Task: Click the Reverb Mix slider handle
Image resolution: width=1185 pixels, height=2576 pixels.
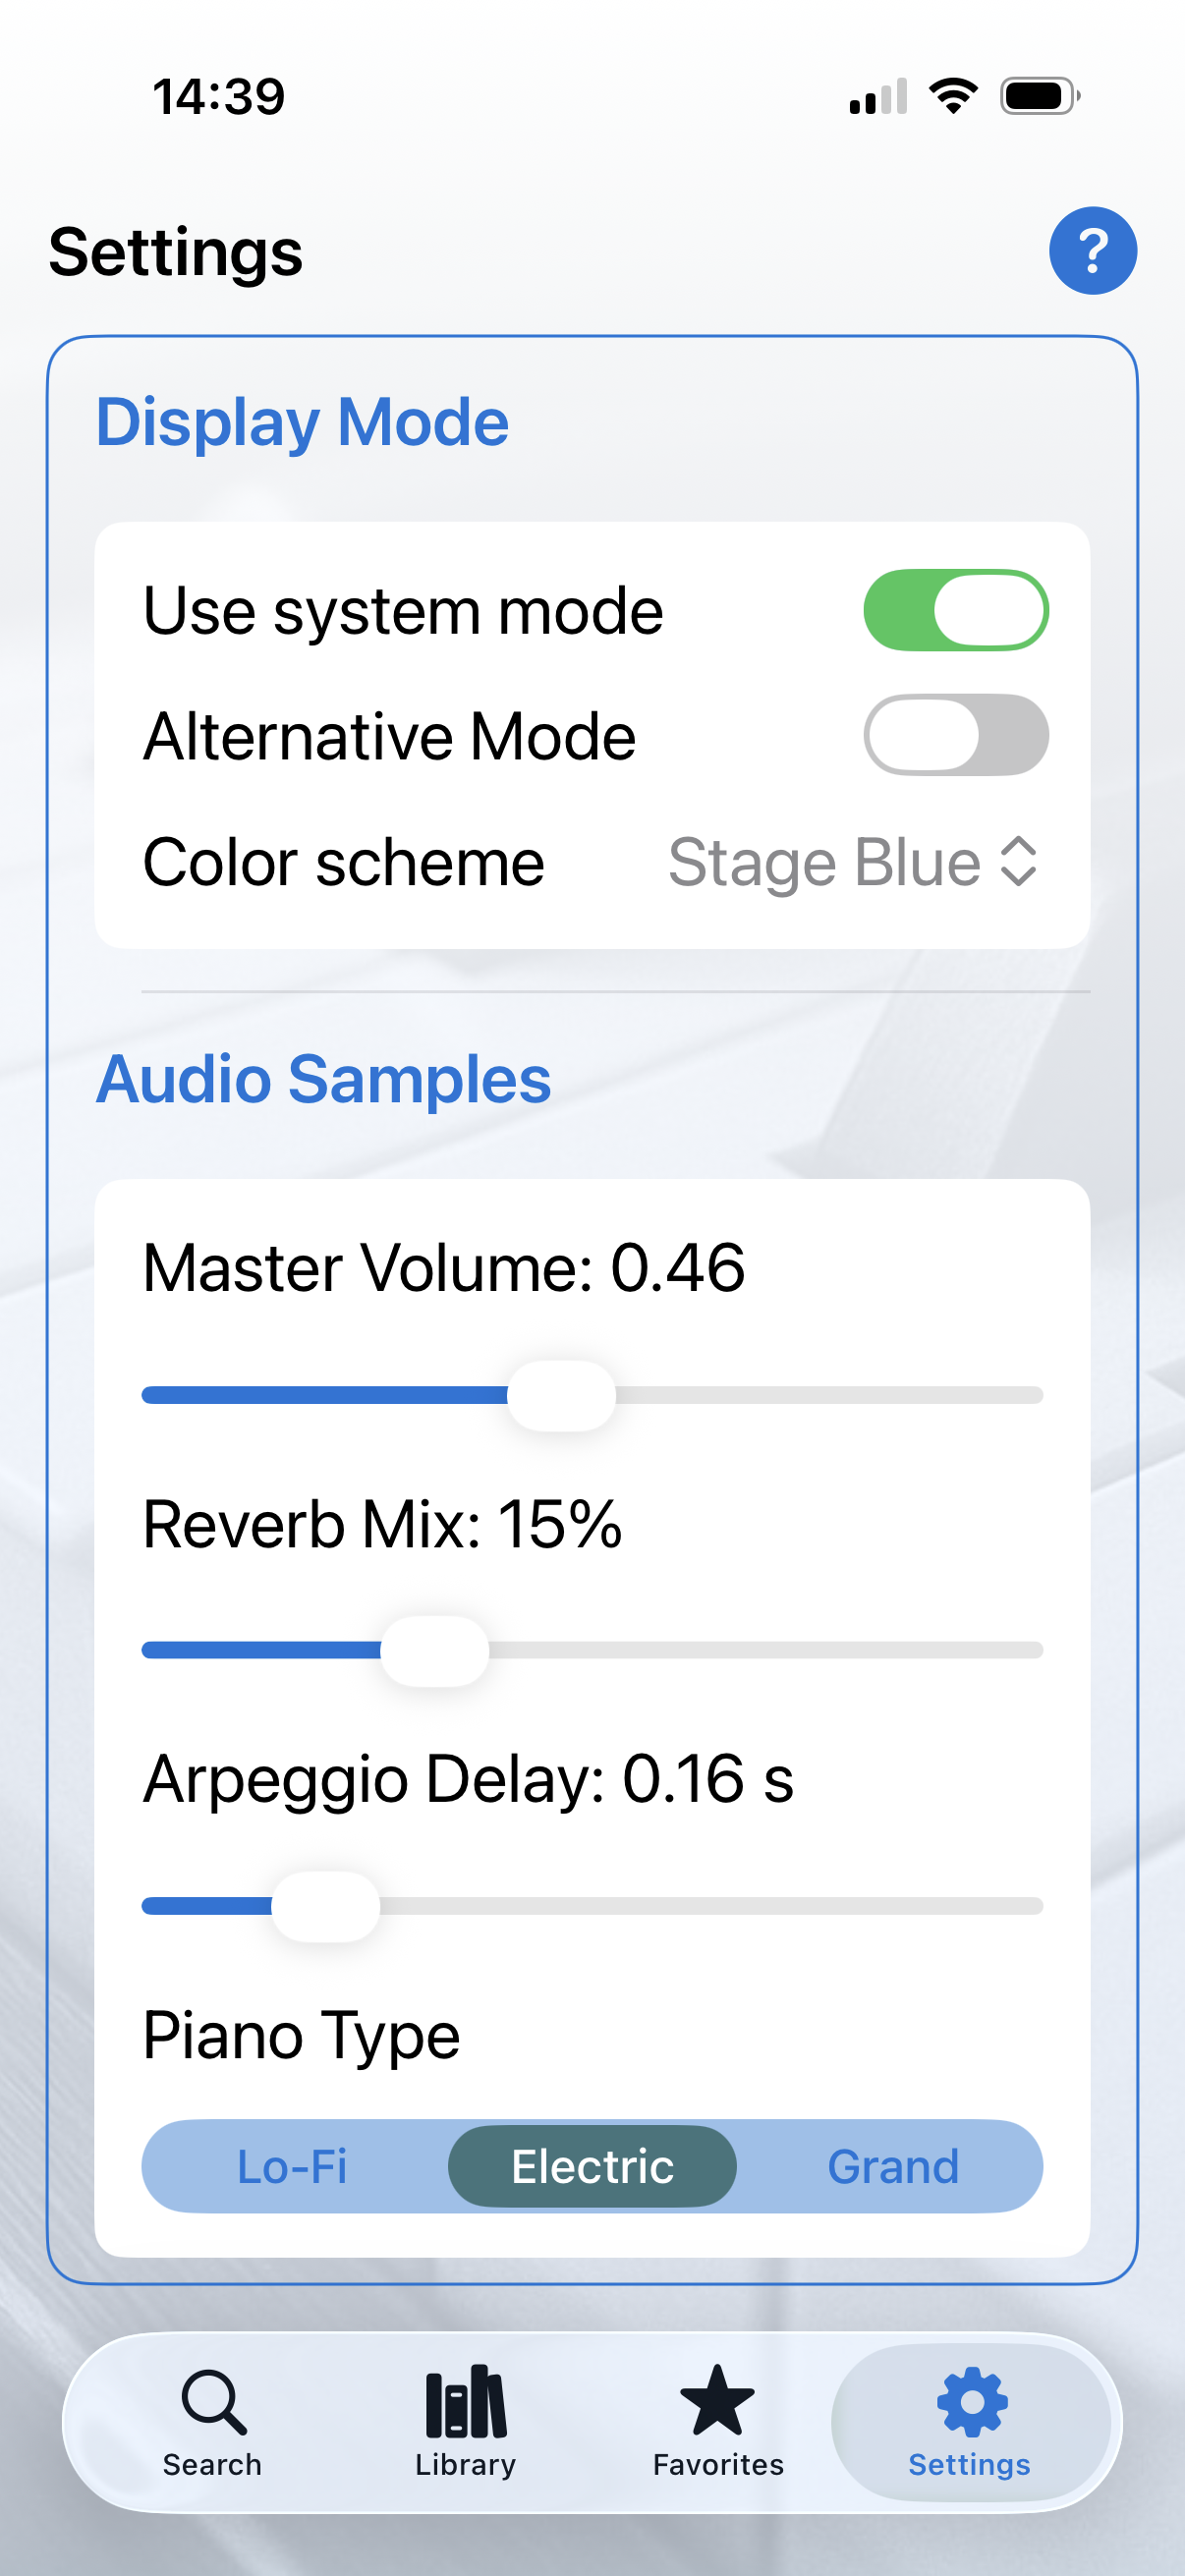Action: click(435, 1650)
